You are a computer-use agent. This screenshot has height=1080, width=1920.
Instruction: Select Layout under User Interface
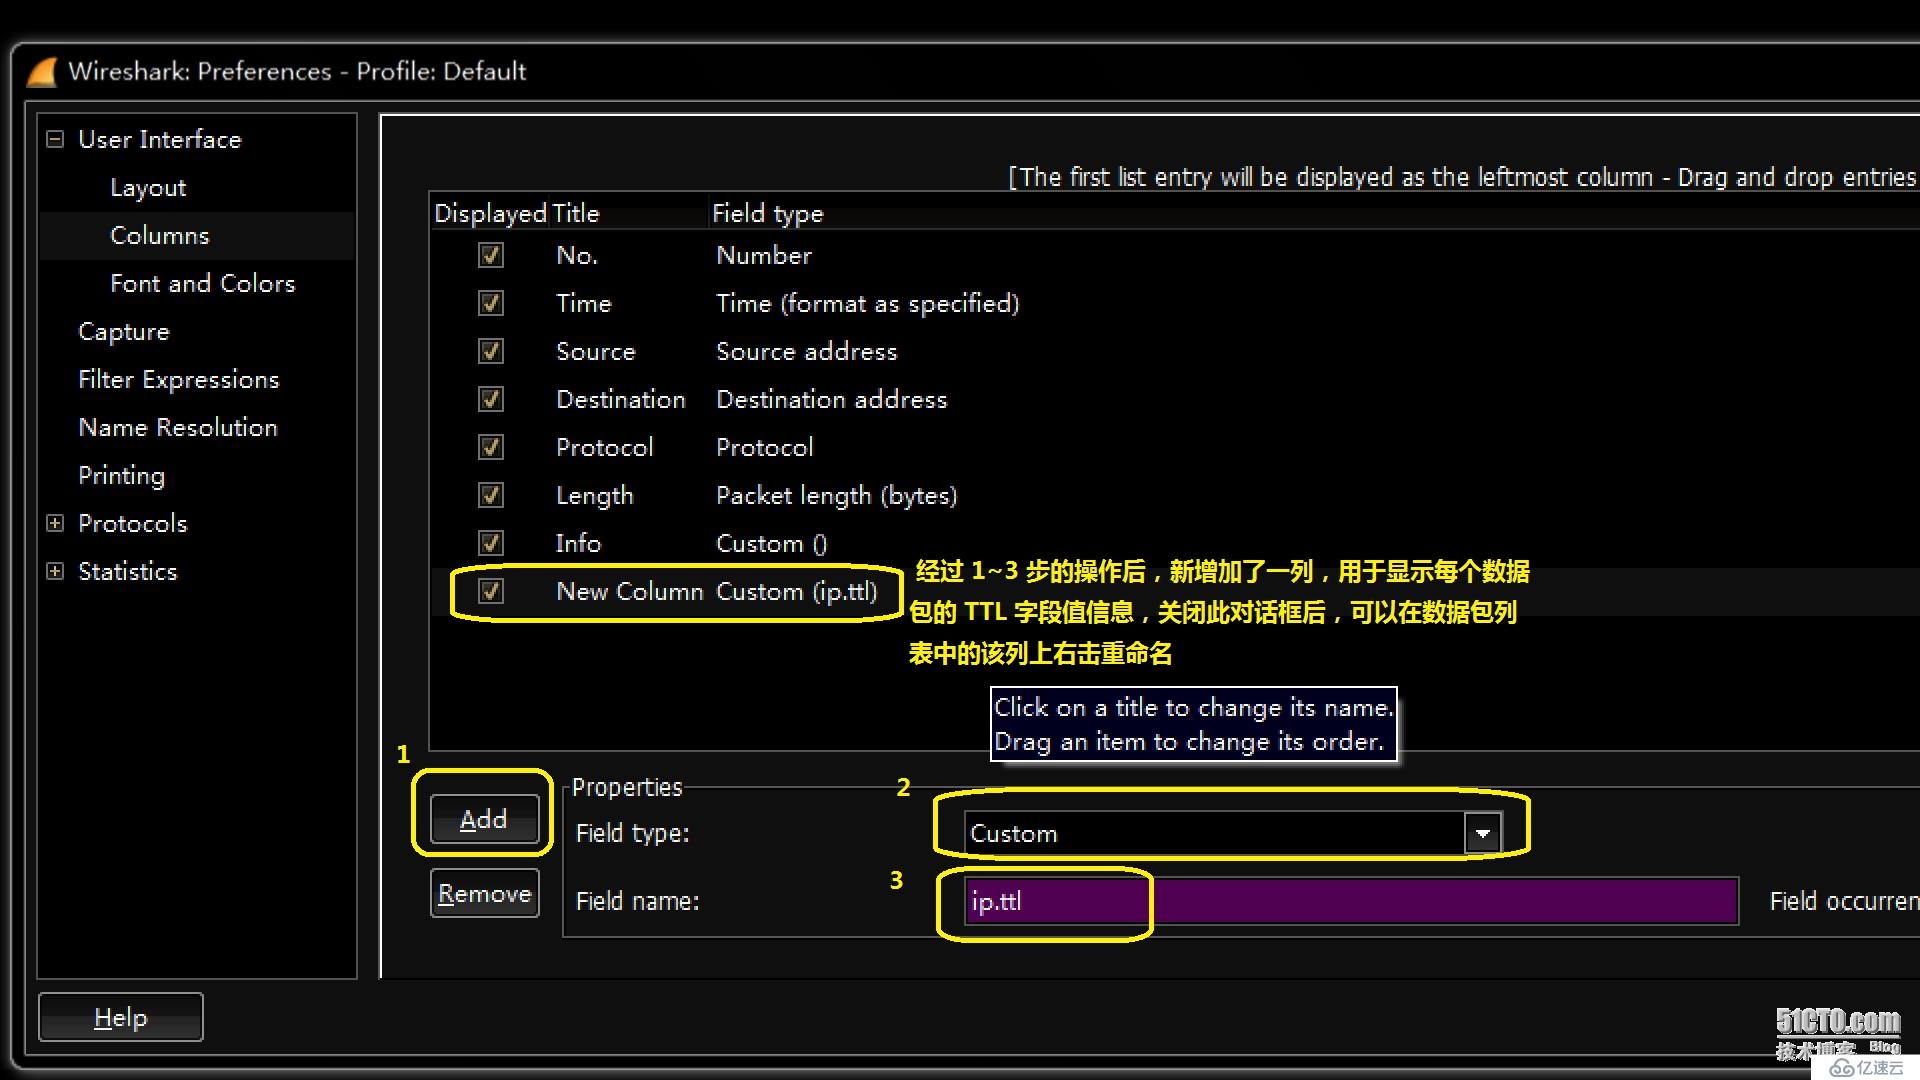point(148,187)
